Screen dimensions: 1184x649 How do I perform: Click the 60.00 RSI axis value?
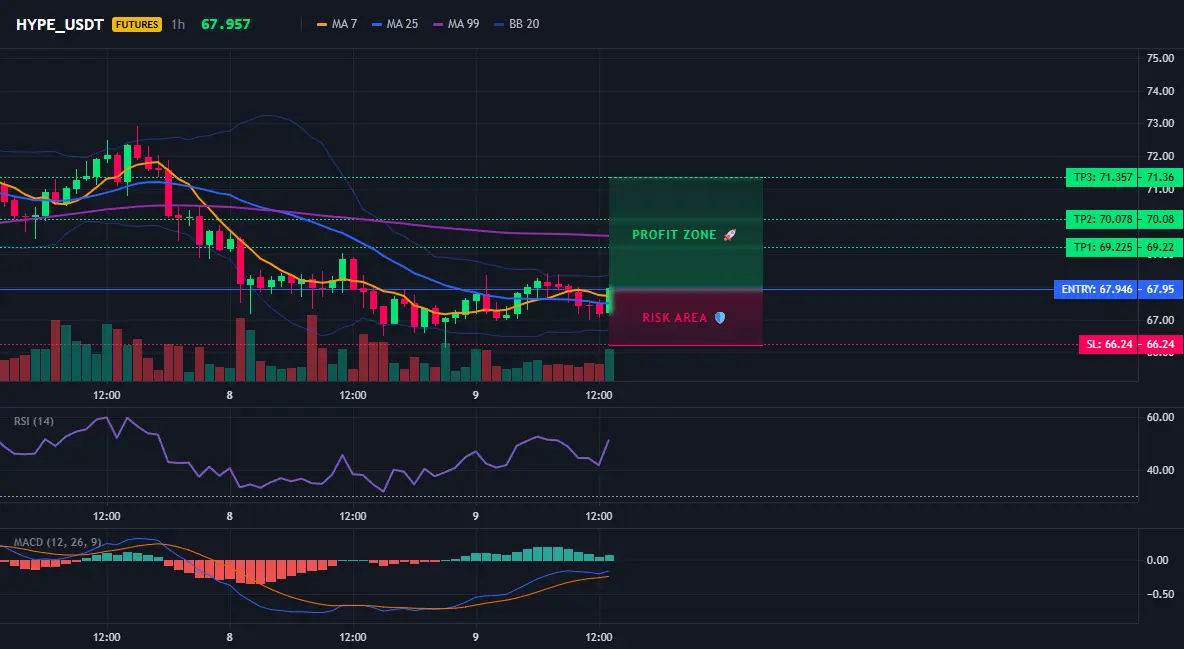click(1160, 417)
